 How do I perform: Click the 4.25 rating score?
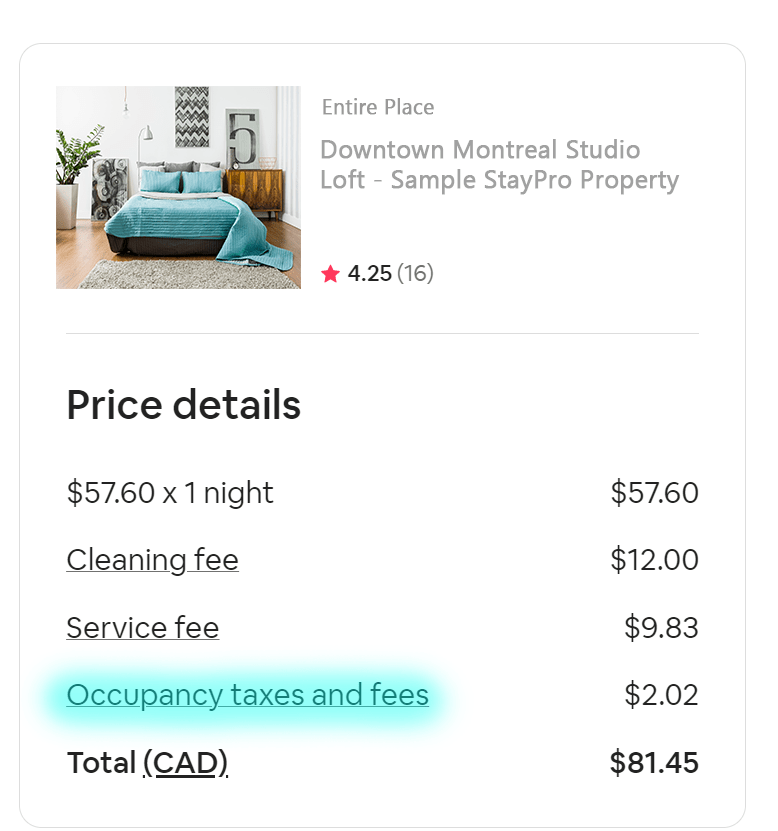[x=369, y=274]
